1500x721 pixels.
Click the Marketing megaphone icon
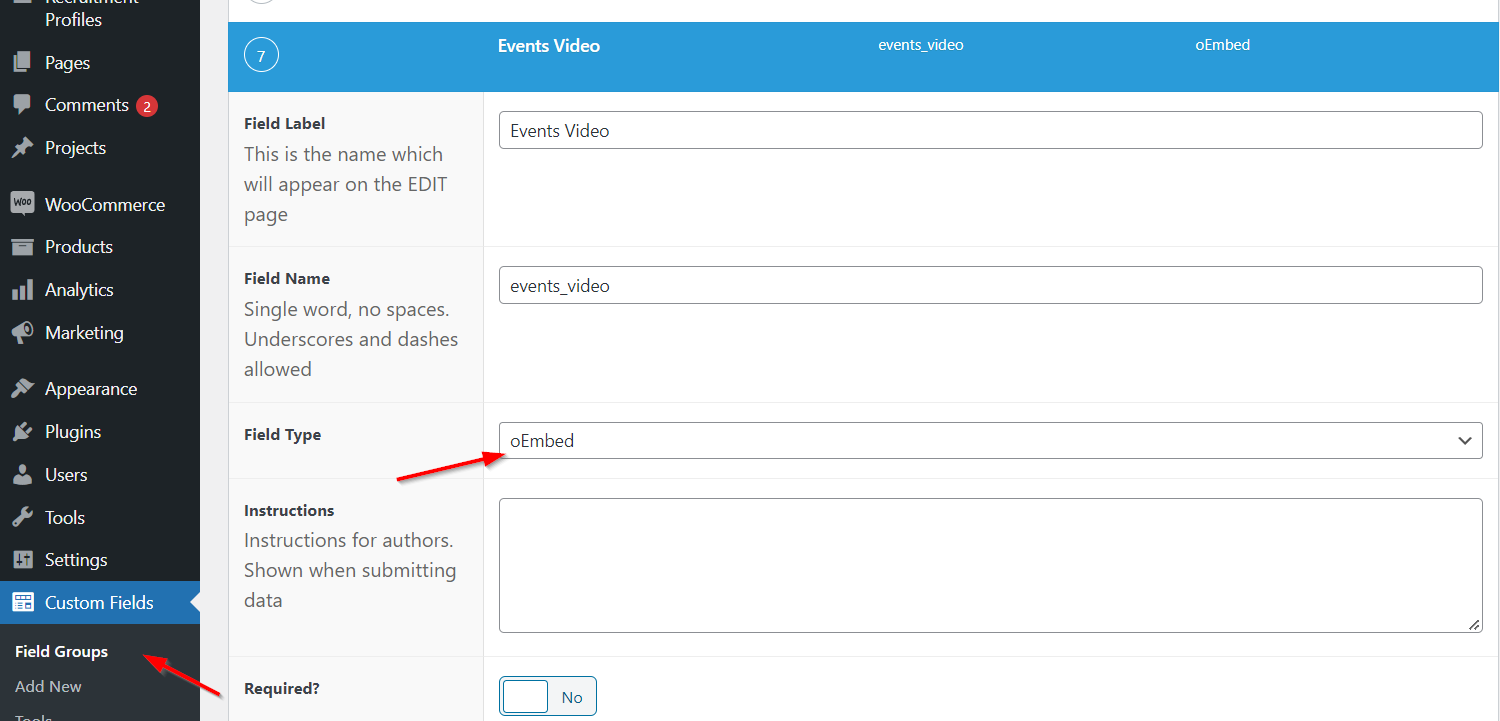[x=22, y=333]
